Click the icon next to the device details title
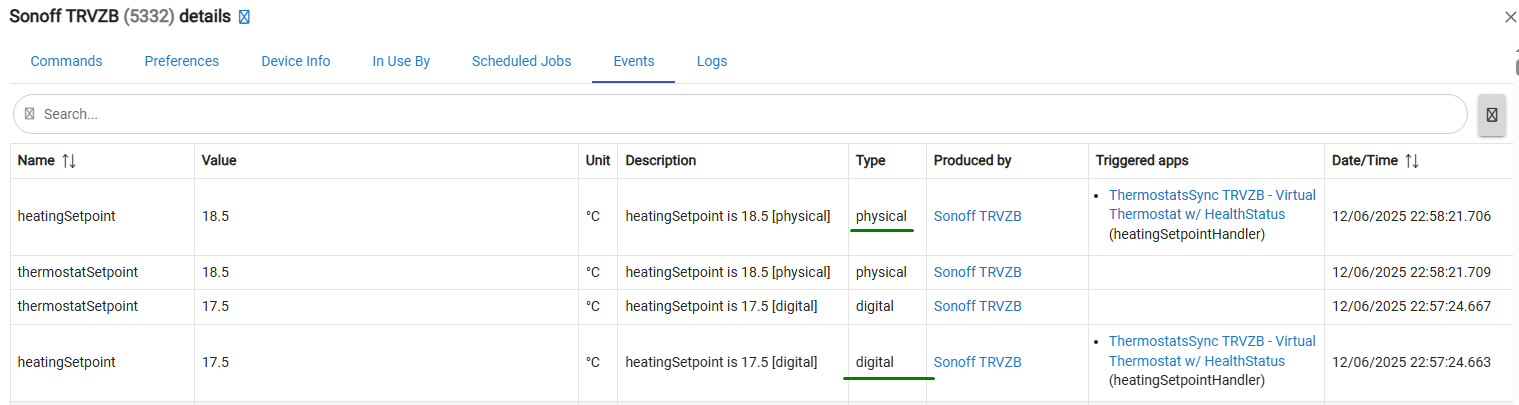 245,17
